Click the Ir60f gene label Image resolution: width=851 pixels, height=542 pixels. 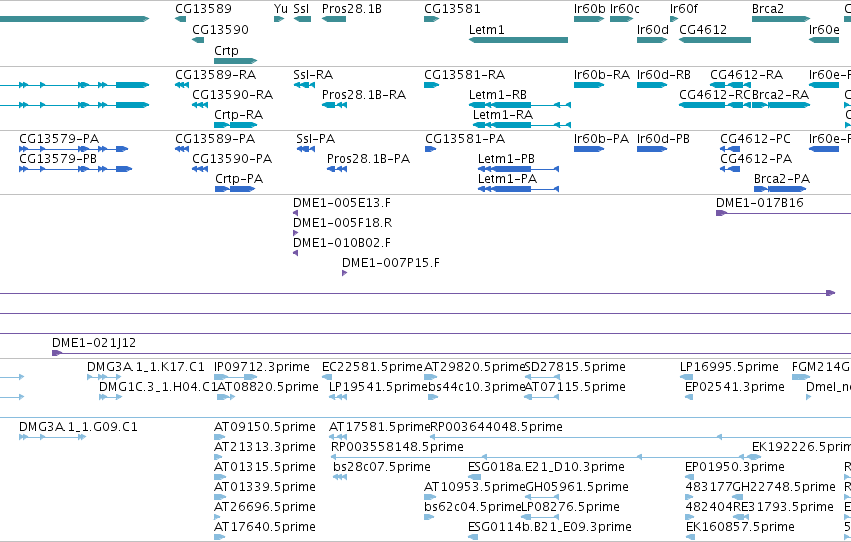point(684,9)
